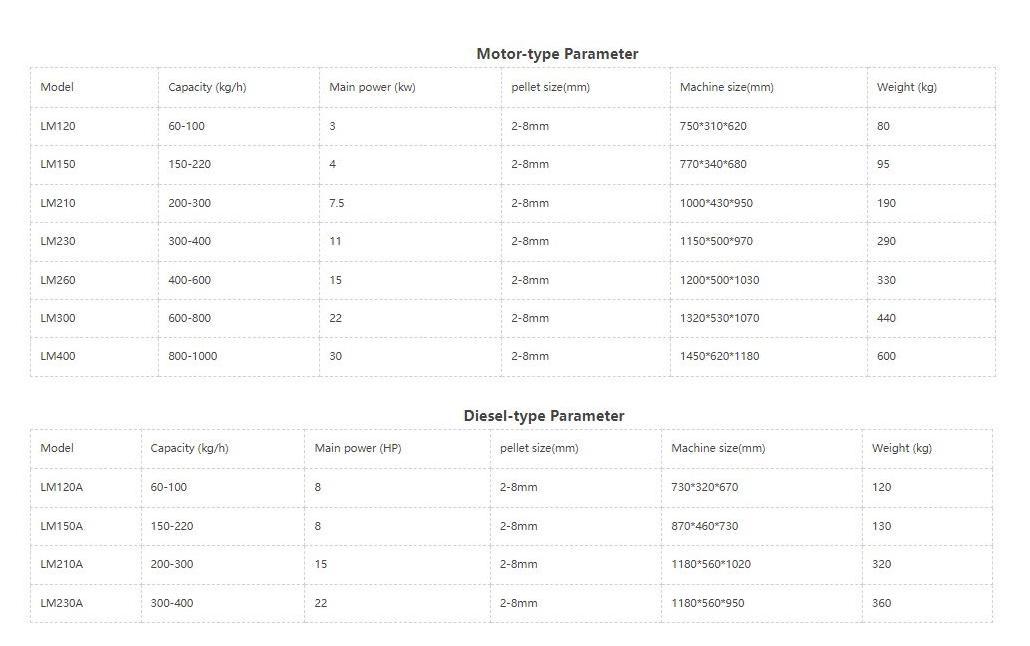Click the Motor-type Parameter heading
The width and height of the screenshot is (1030, 646).
[x=557, y=54]
